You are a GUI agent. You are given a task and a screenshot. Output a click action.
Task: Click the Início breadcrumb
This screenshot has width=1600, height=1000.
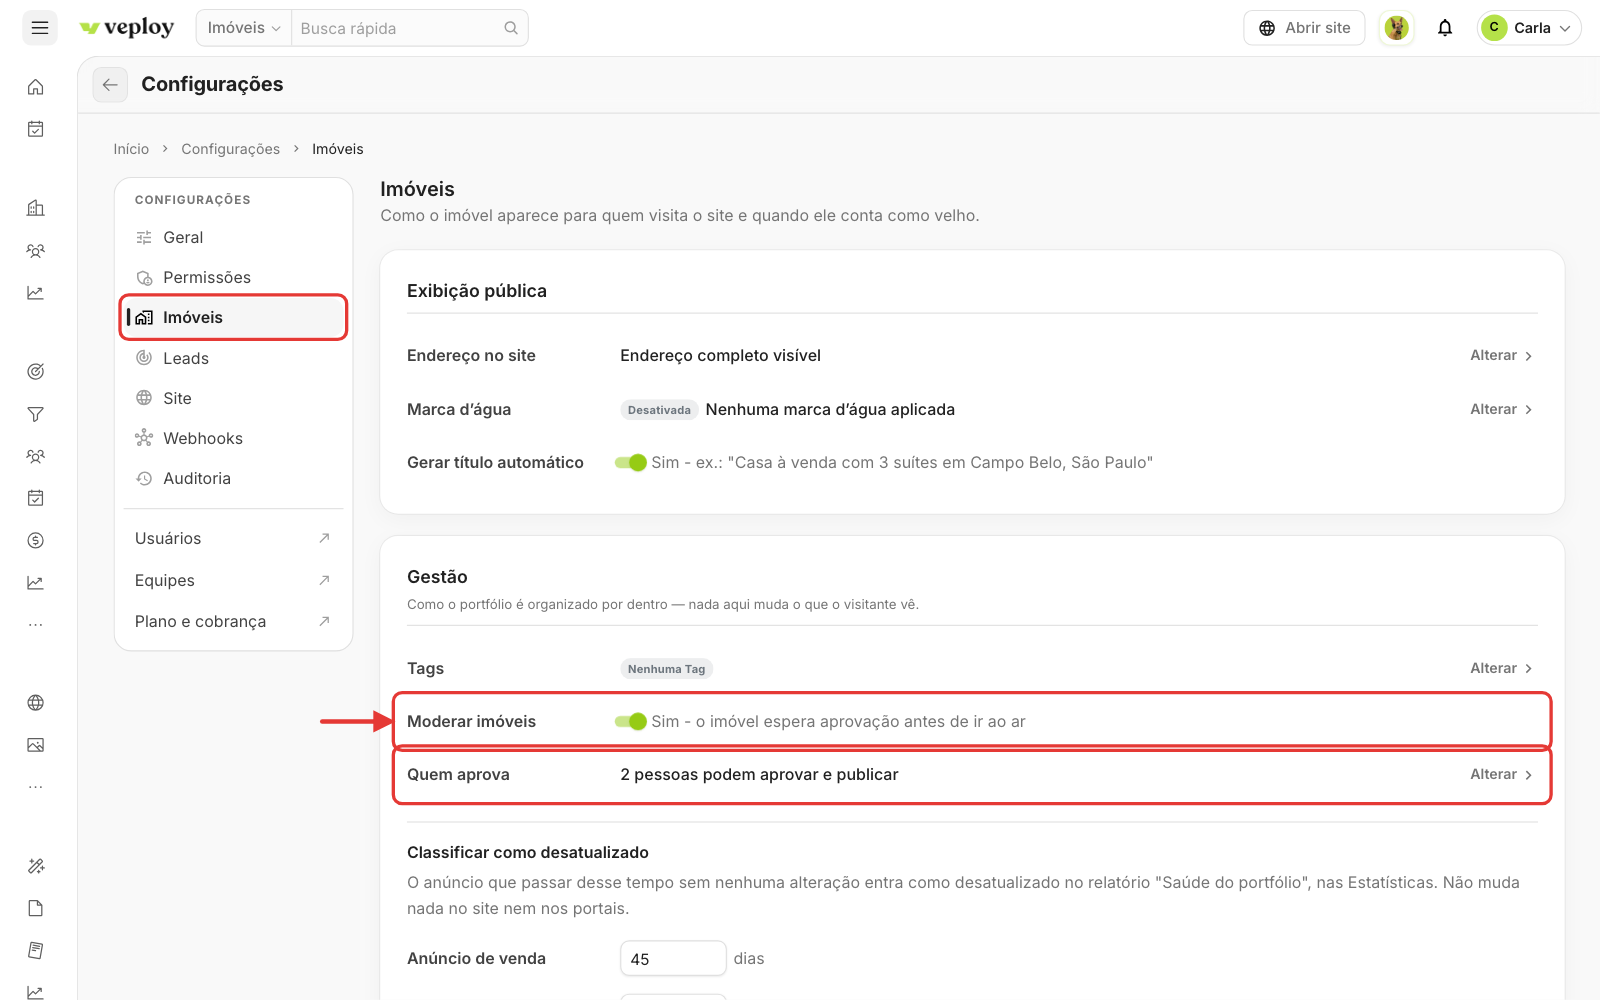tap(131, 149)
